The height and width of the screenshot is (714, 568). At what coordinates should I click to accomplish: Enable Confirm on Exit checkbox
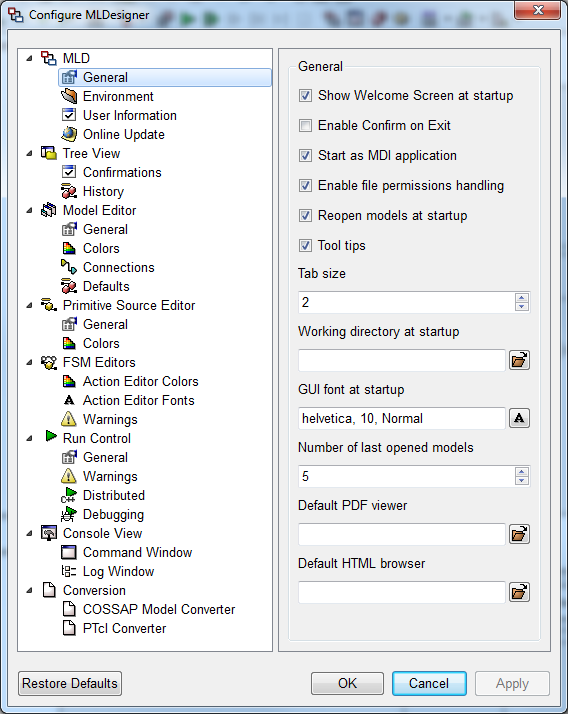(x=305, y=125)
